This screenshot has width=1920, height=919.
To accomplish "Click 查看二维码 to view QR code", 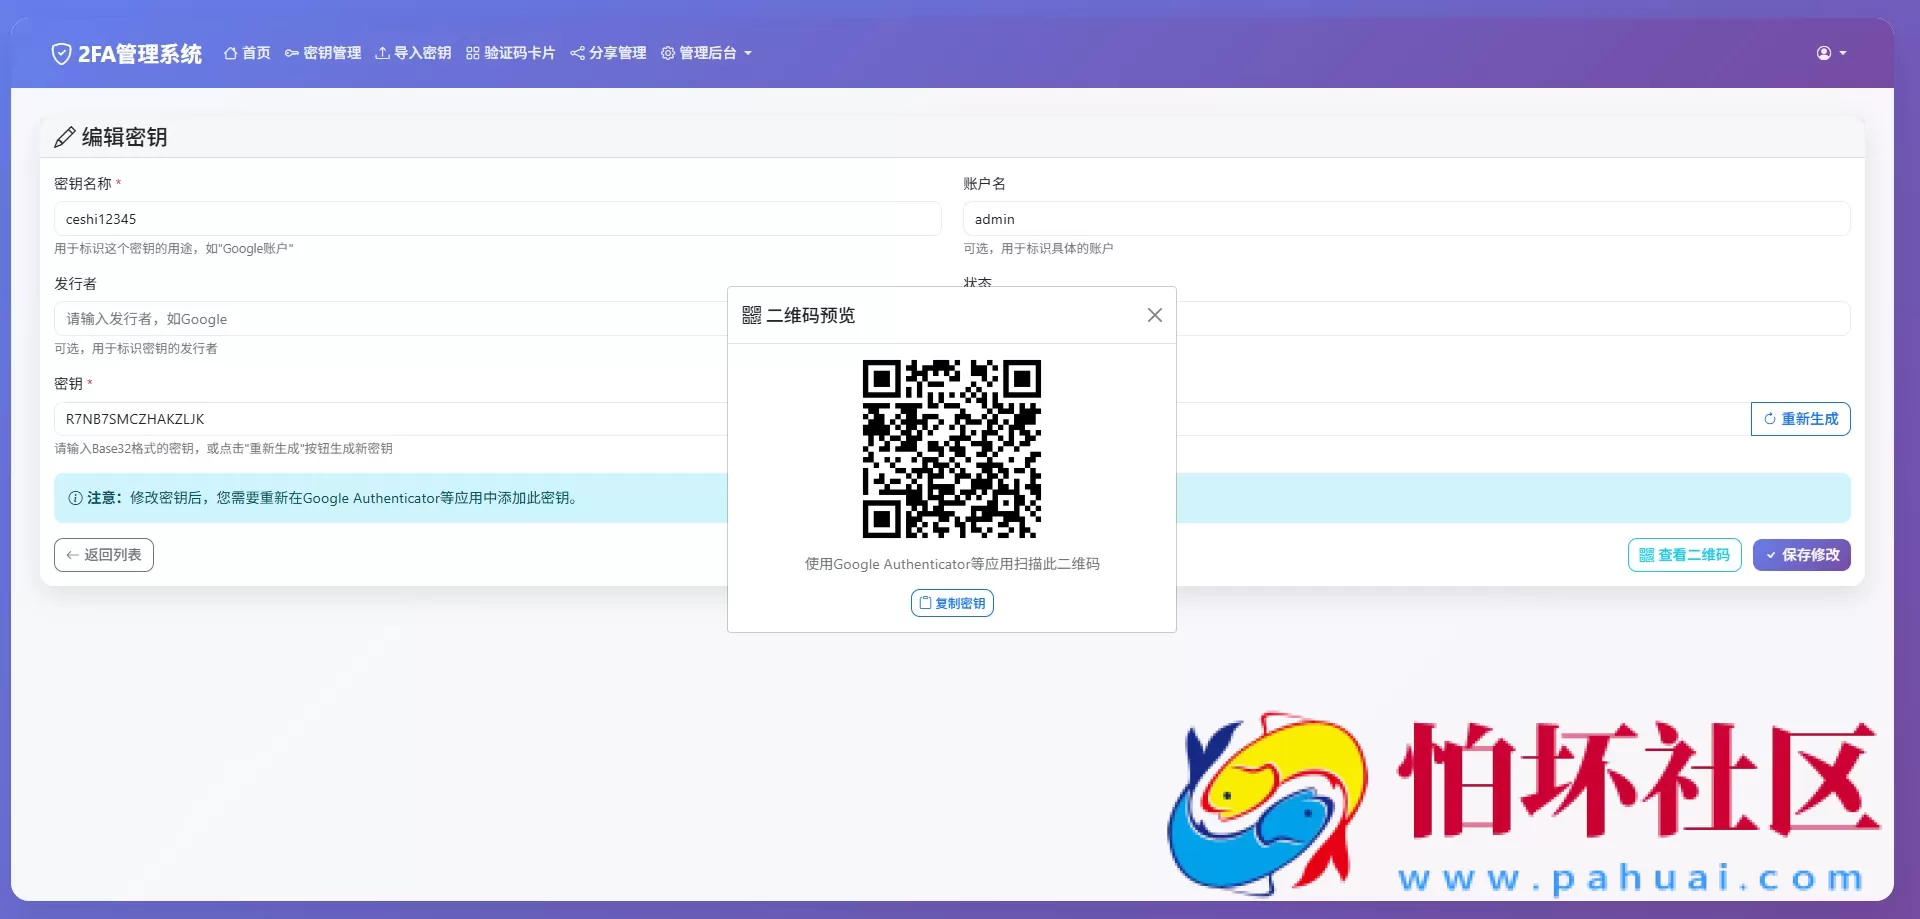I will (1684, 555).
